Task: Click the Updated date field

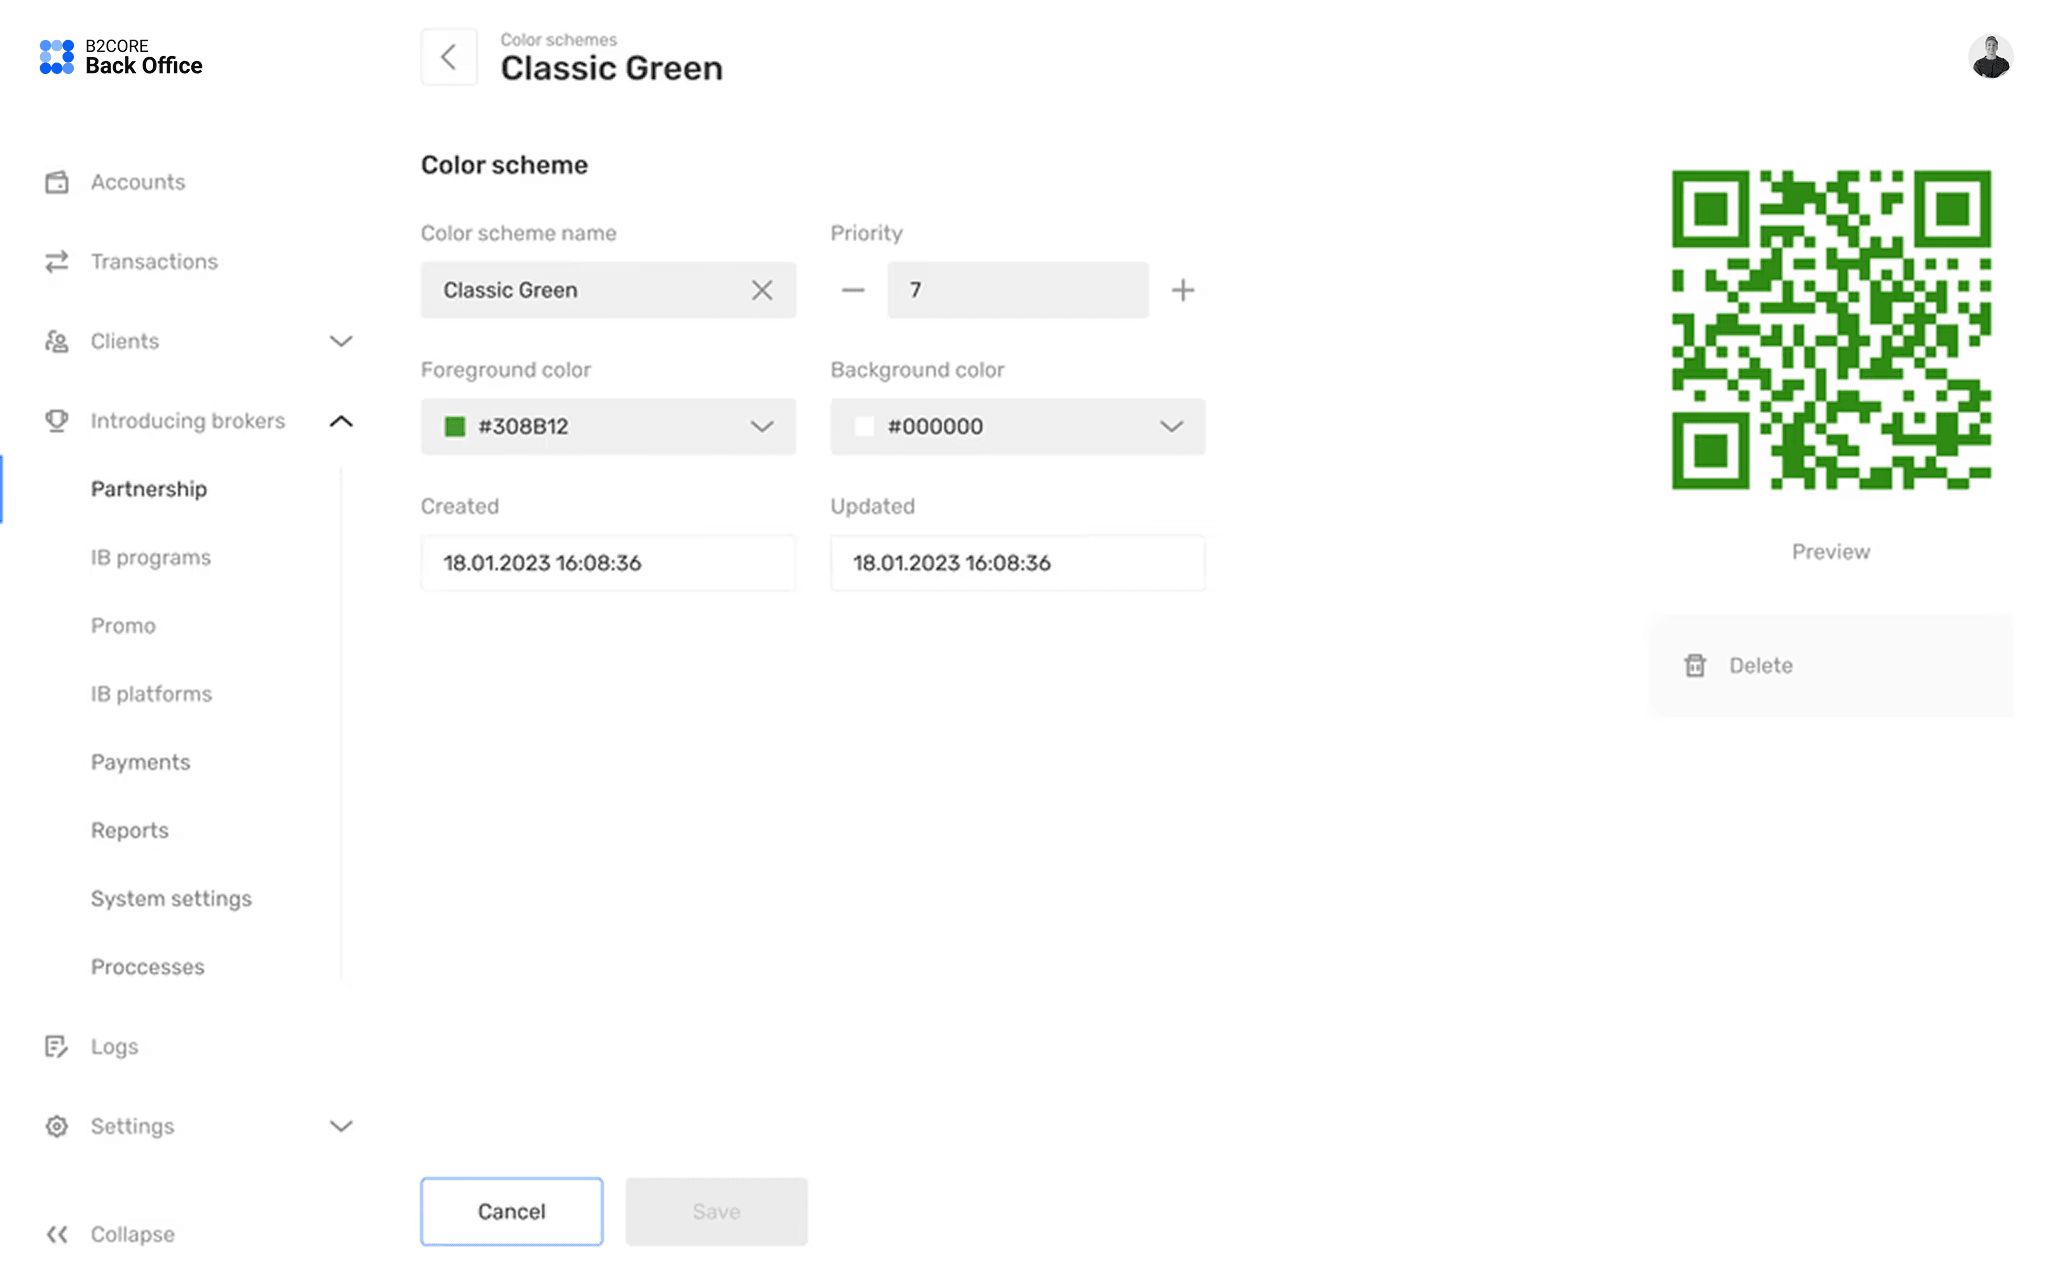Action: click(x=1018, y=563)
